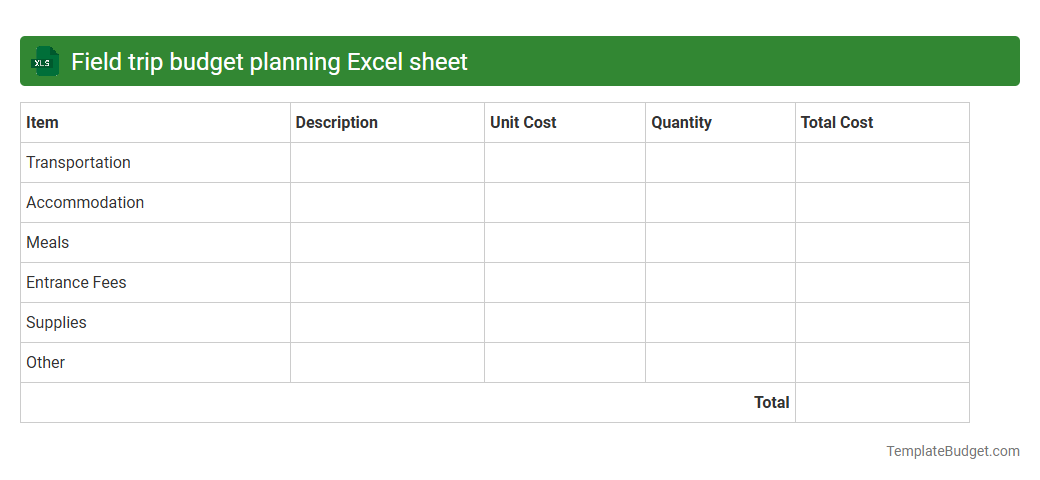This screenshot has height=480, width=1040.
Task: Click the Total Cost cell for Meals
Action: point(882,243)
